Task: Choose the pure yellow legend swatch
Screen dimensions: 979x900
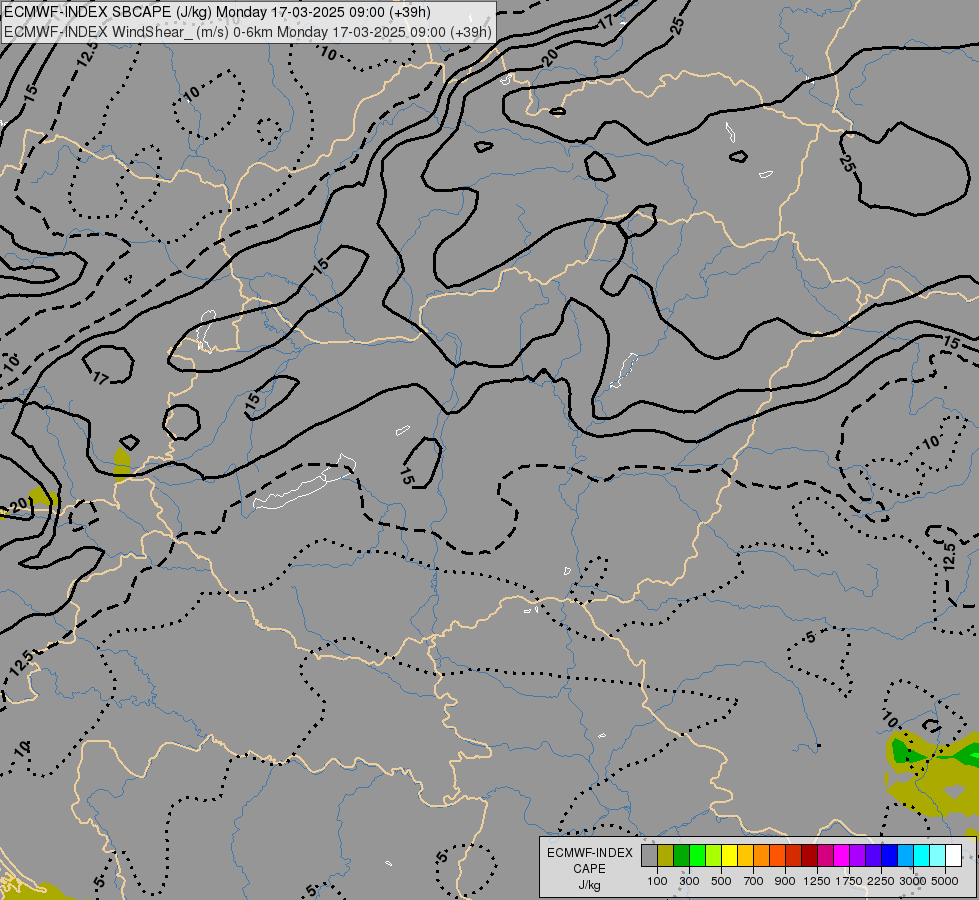Action: [729, 856]
